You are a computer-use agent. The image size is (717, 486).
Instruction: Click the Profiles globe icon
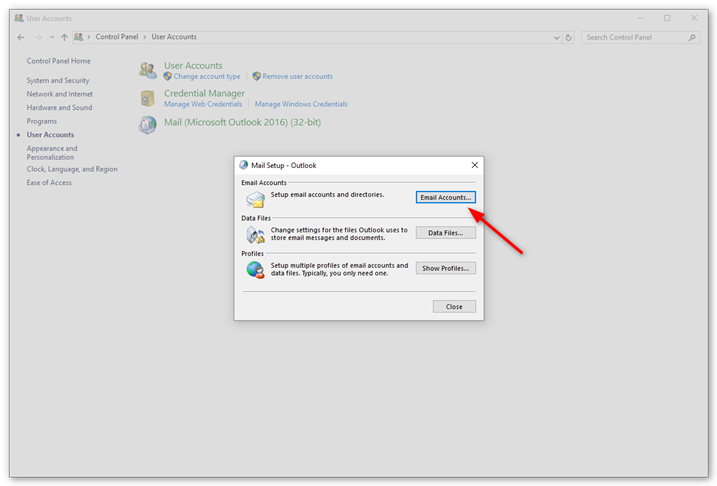(x=255, y=270)
